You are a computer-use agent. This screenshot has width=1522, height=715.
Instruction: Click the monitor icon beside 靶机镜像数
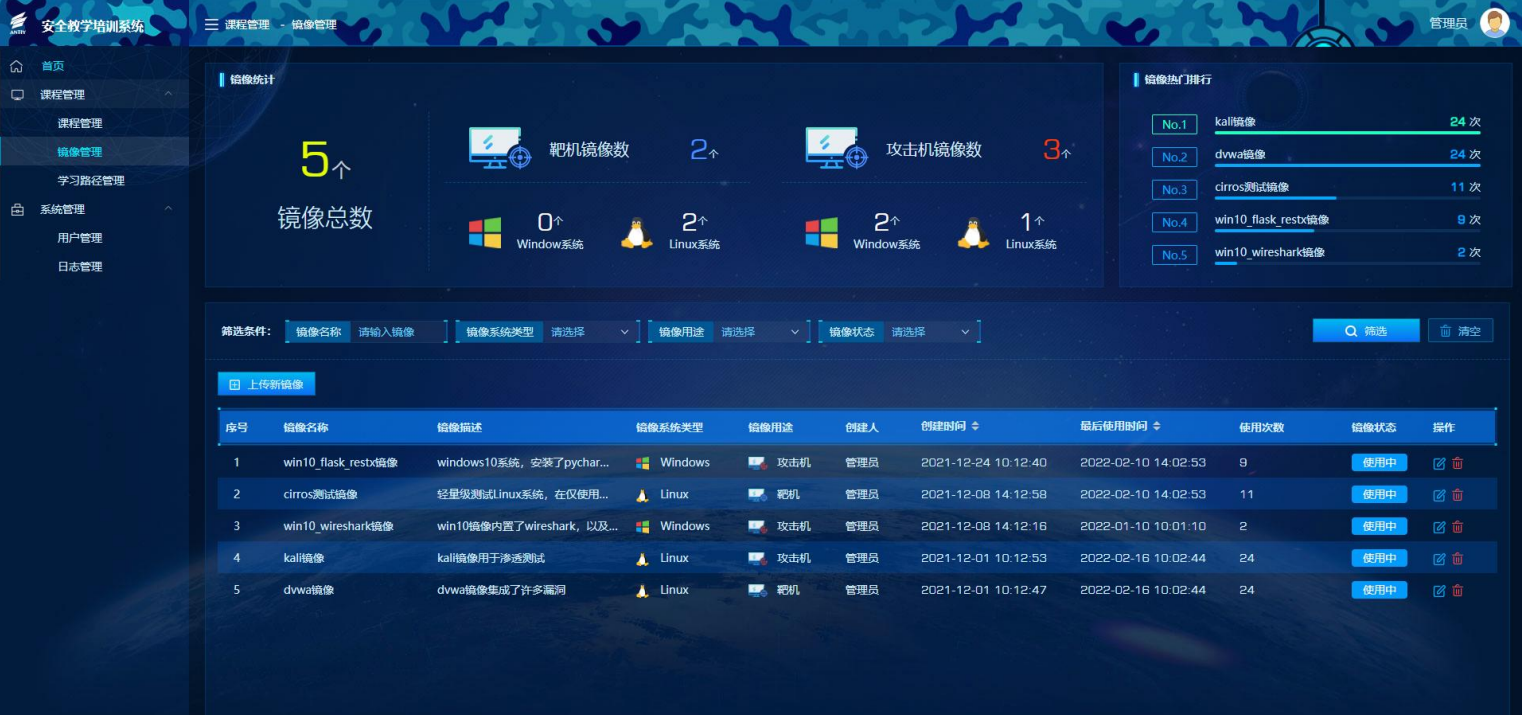point(498,146)
